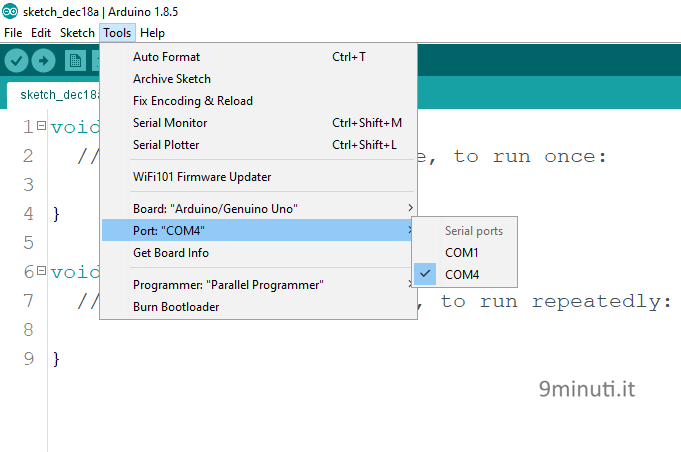This screenshot has width=681, height=452.
Task: Open the File menu
Action: point(13,33)
